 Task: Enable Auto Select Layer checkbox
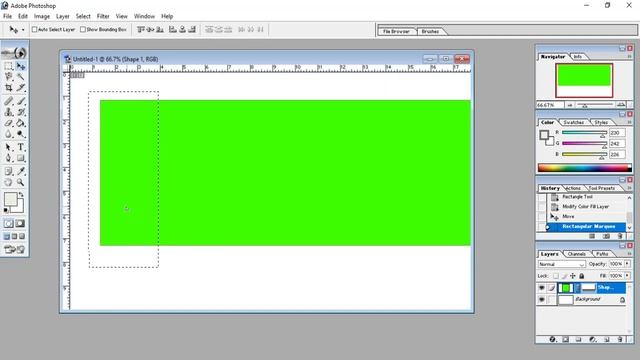[35, 29]
